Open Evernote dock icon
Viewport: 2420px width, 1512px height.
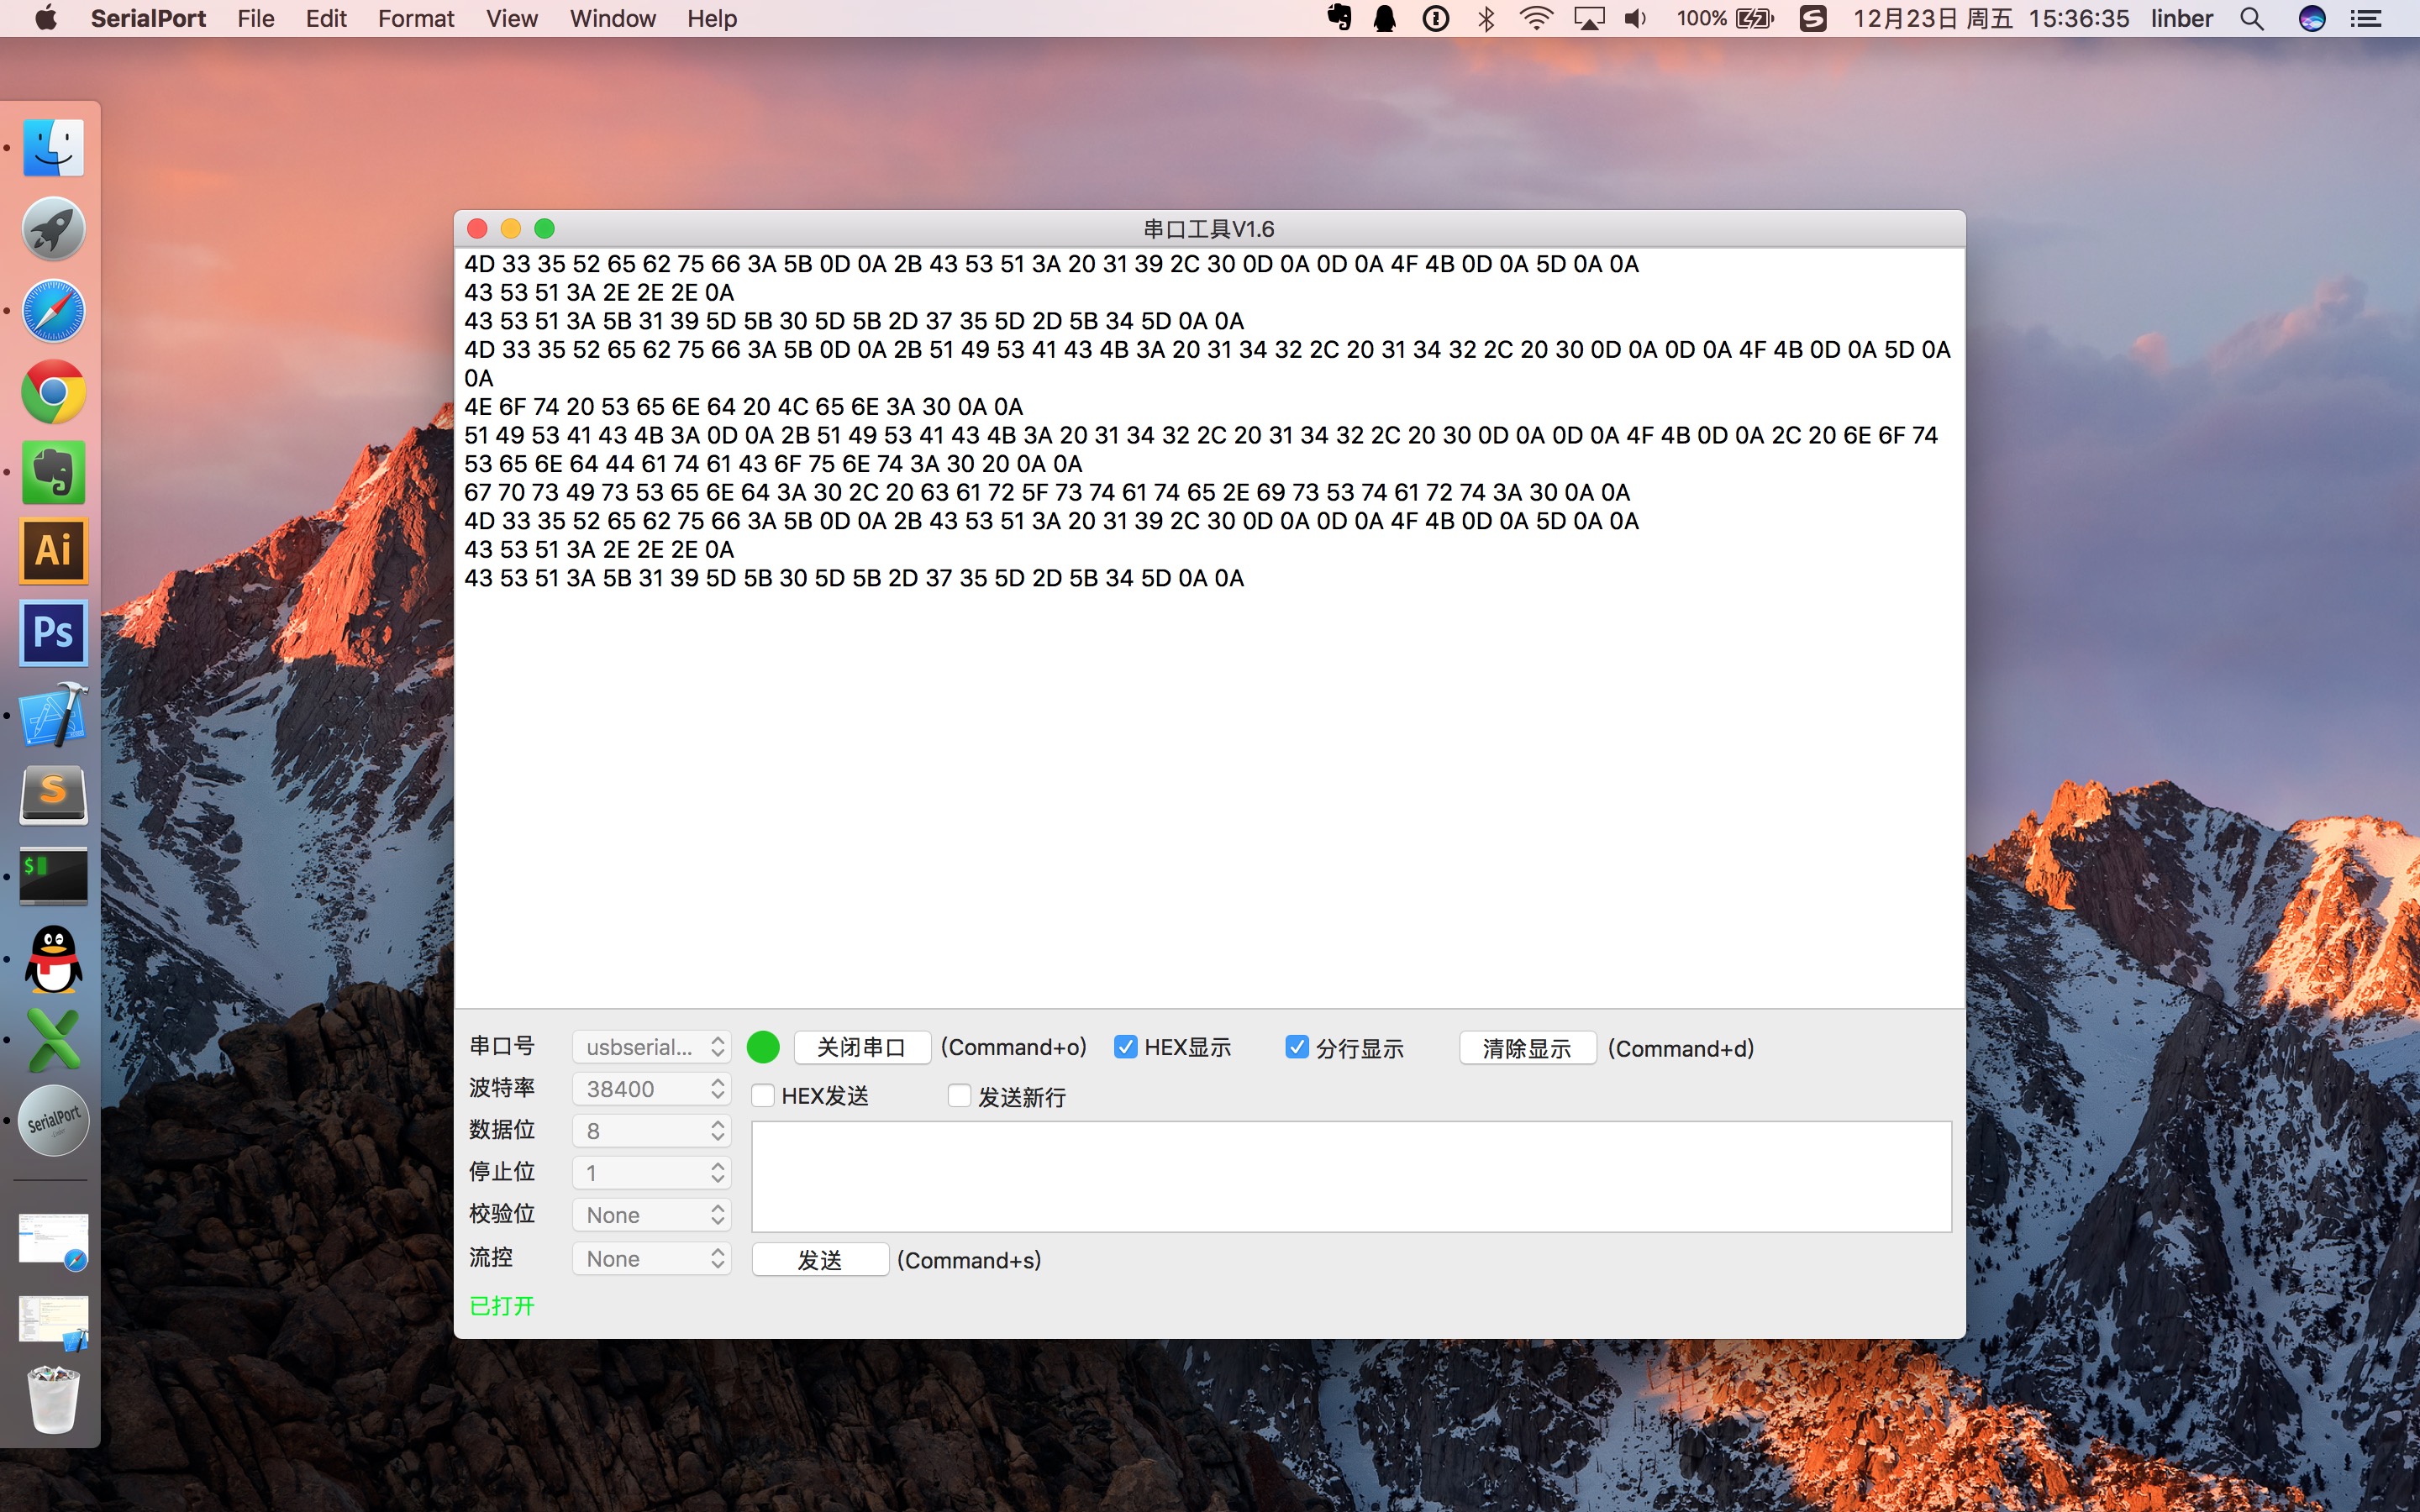54,472
